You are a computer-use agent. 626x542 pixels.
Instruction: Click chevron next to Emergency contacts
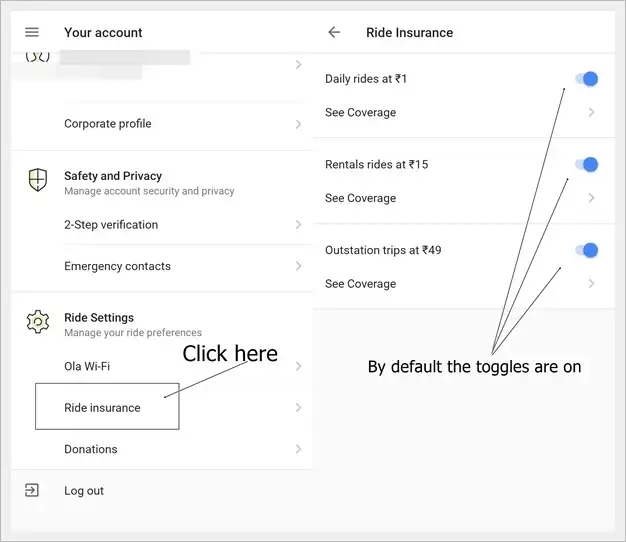[298, 266]
